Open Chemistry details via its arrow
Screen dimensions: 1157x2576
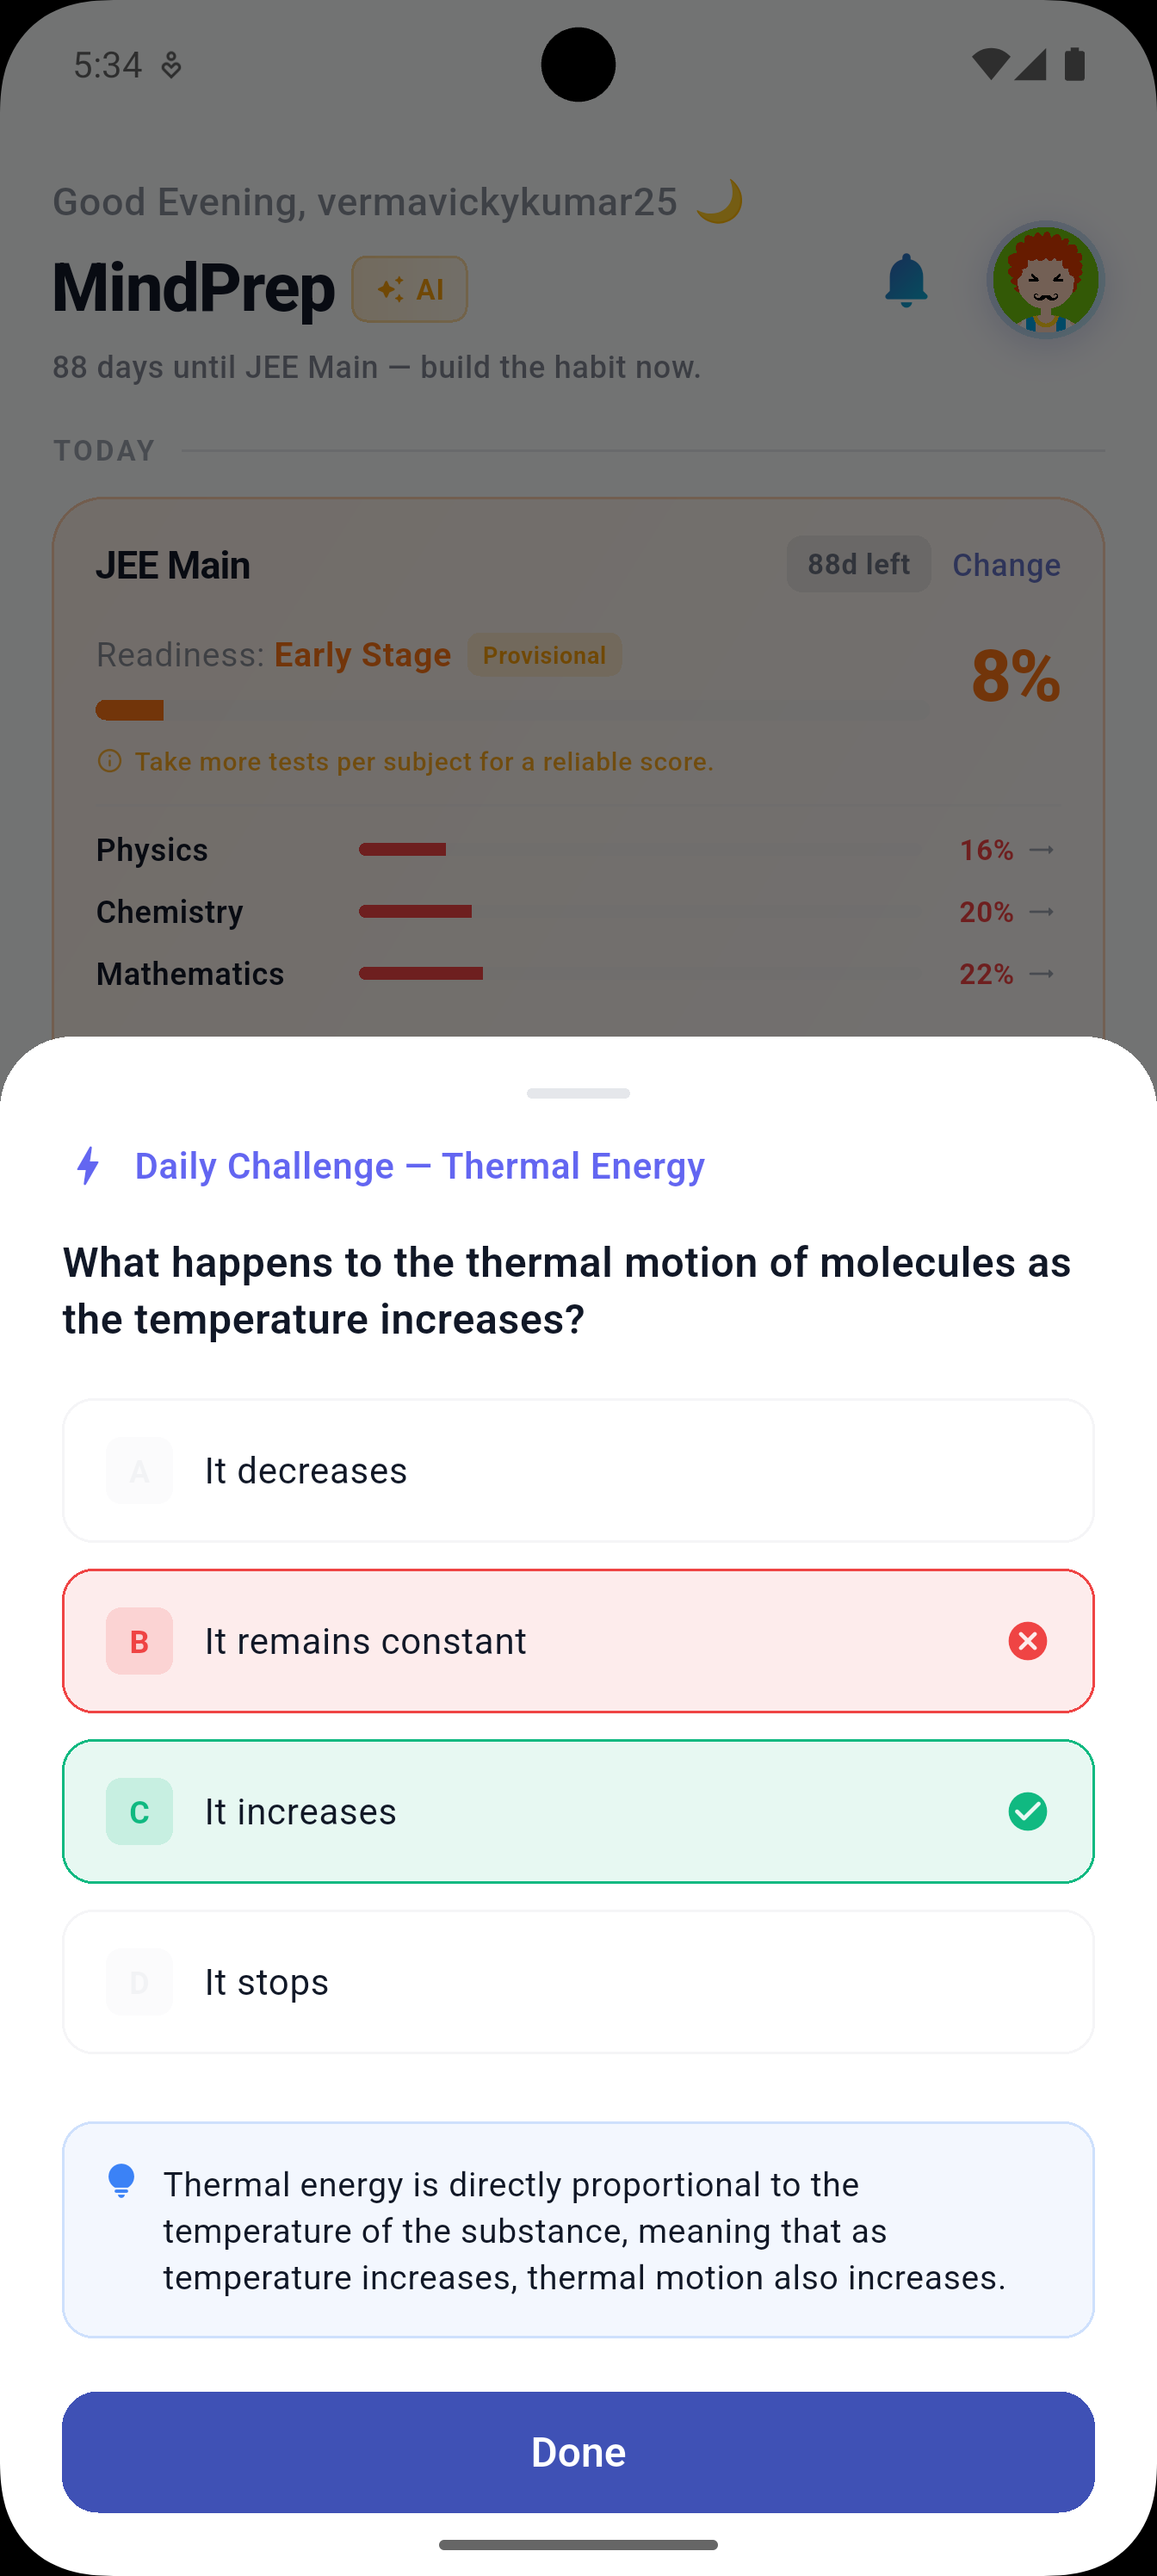[x=1042, y=911]
